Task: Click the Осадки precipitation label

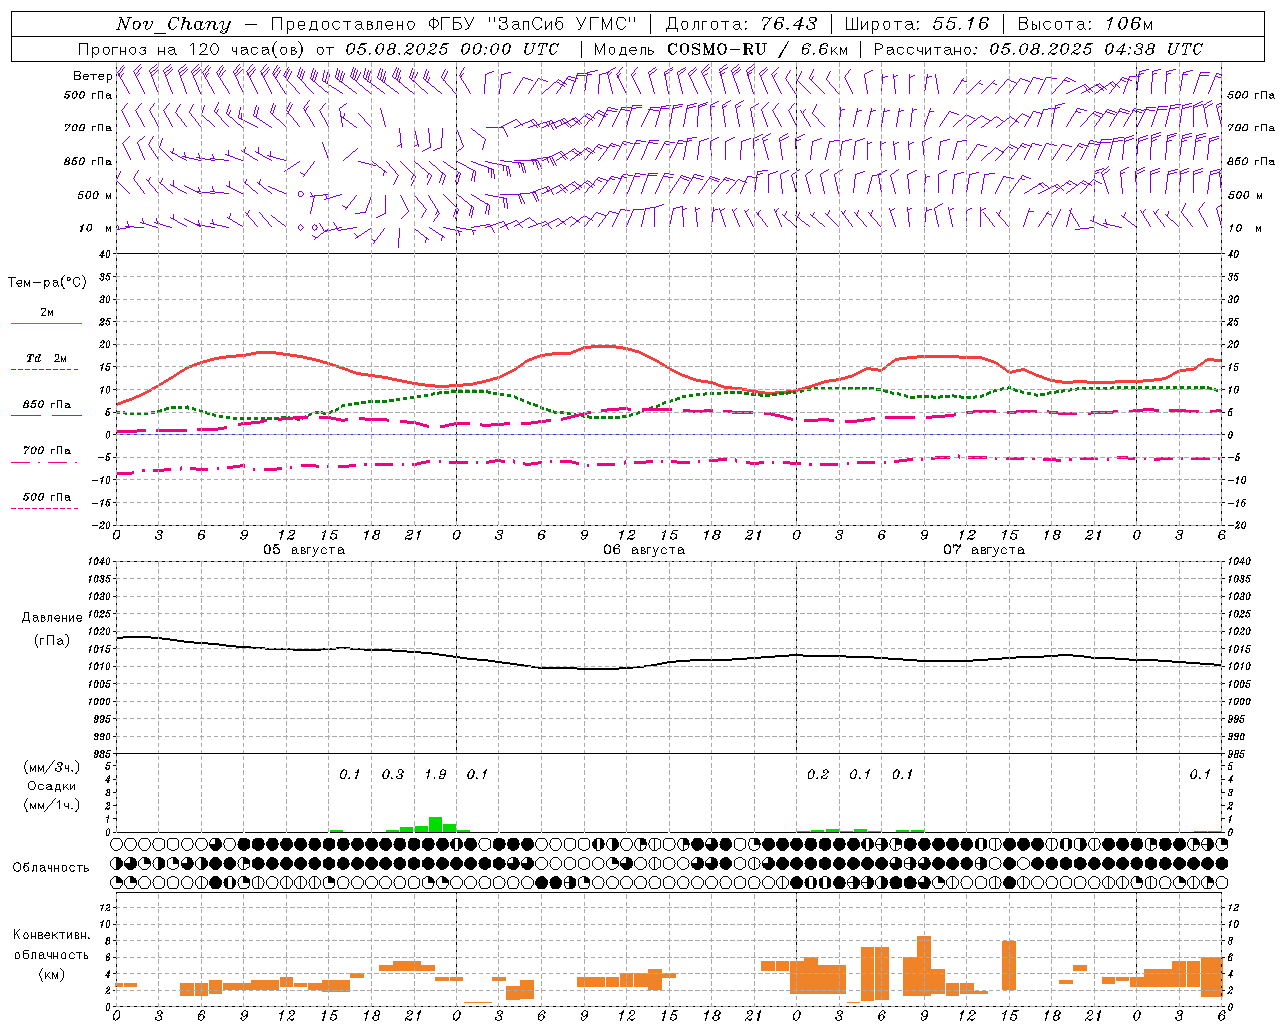Action: [x=51, y=787]
